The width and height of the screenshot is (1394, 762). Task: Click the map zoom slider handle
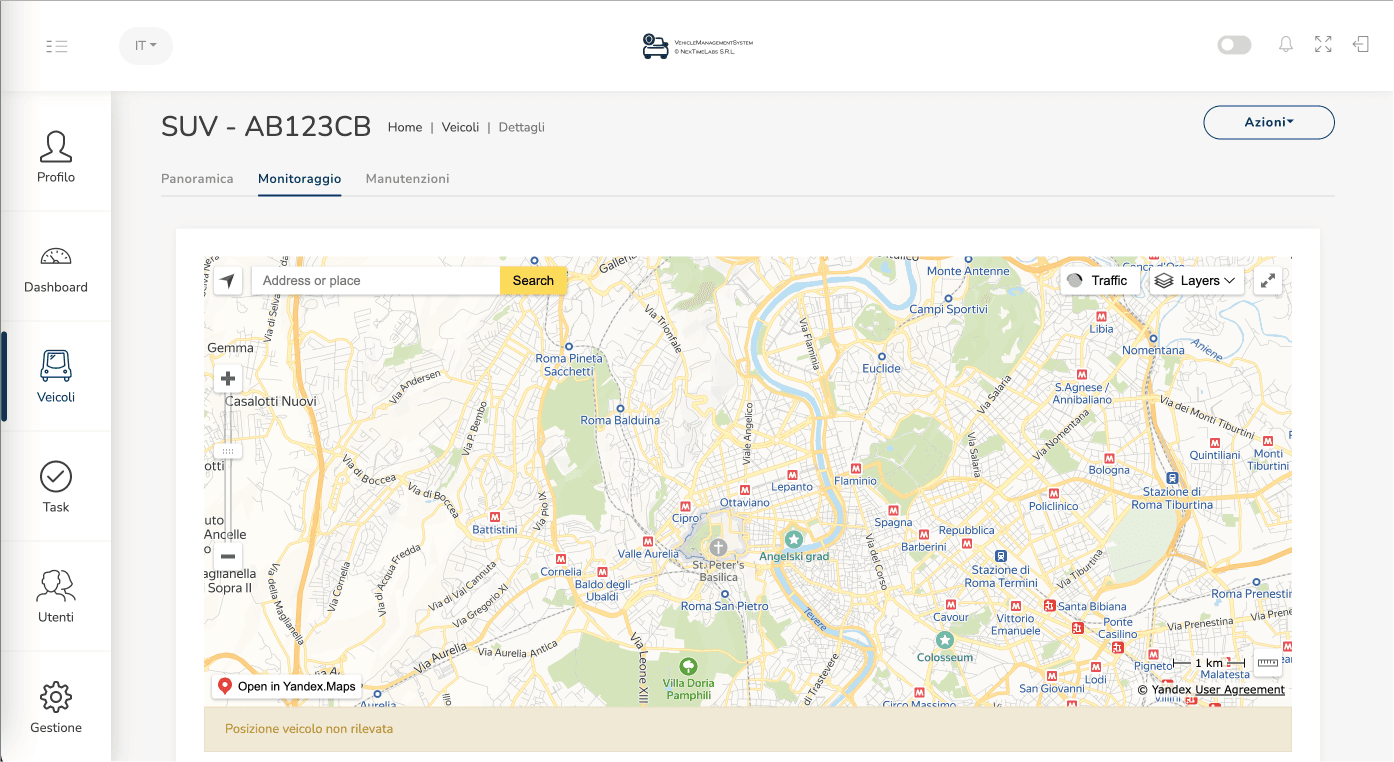click(x=228, y=452)
